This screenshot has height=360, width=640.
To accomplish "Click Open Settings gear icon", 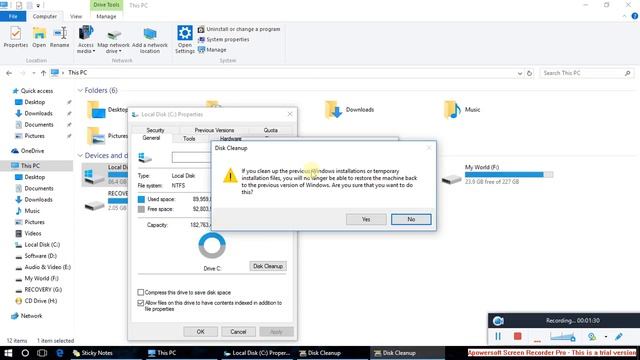I will [x=184, y=39].
